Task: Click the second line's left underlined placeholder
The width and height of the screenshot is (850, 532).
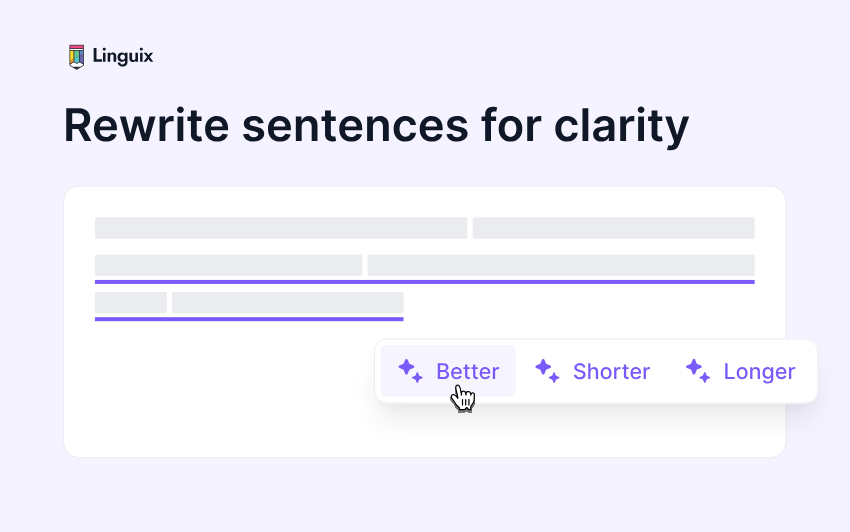Action: click(x=228, y=265)
